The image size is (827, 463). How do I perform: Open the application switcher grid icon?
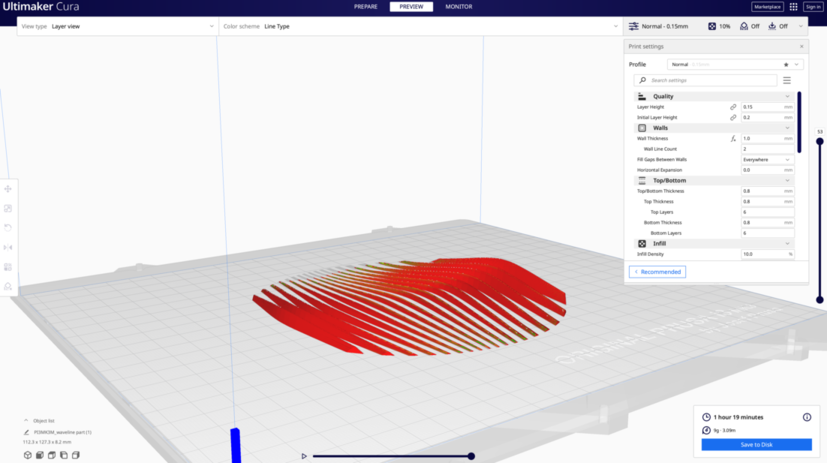point(793,7)
